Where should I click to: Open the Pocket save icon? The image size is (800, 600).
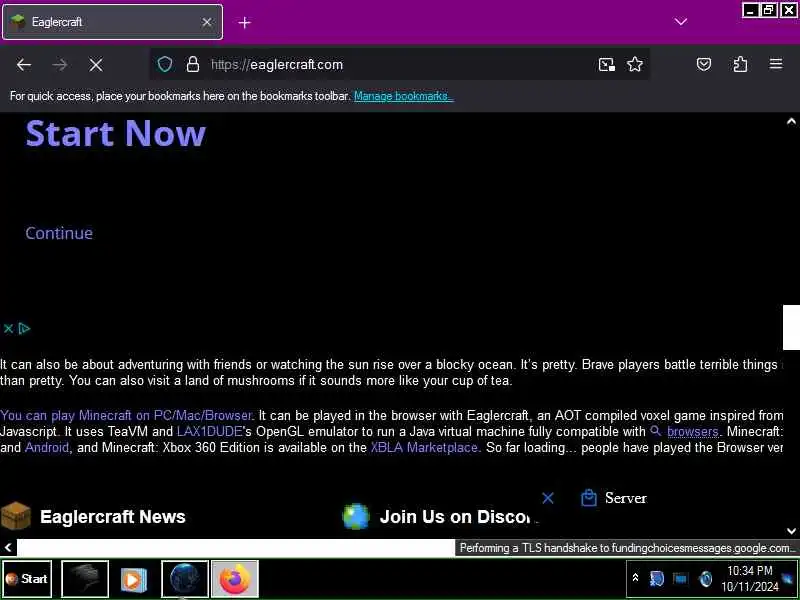tap(704, 64)
